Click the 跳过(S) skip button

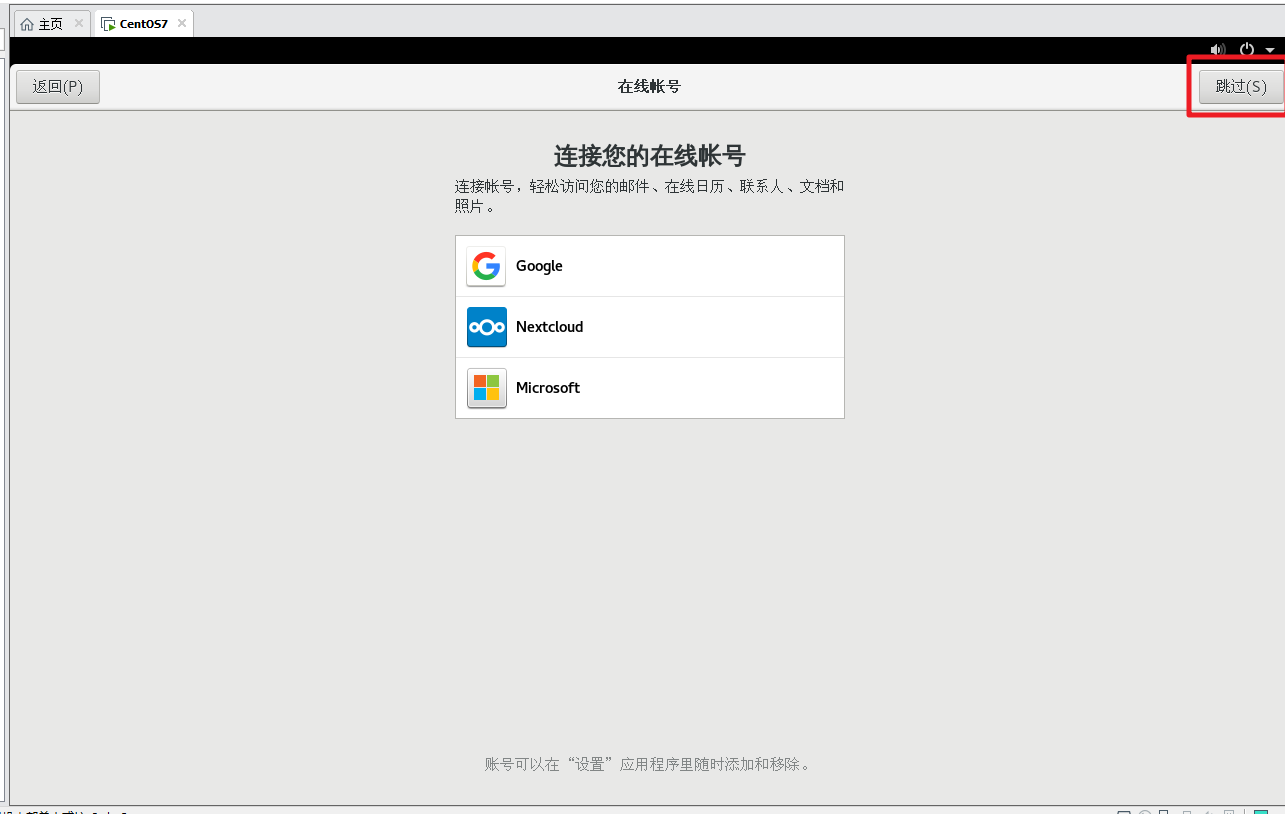(x=1240, y=87)
